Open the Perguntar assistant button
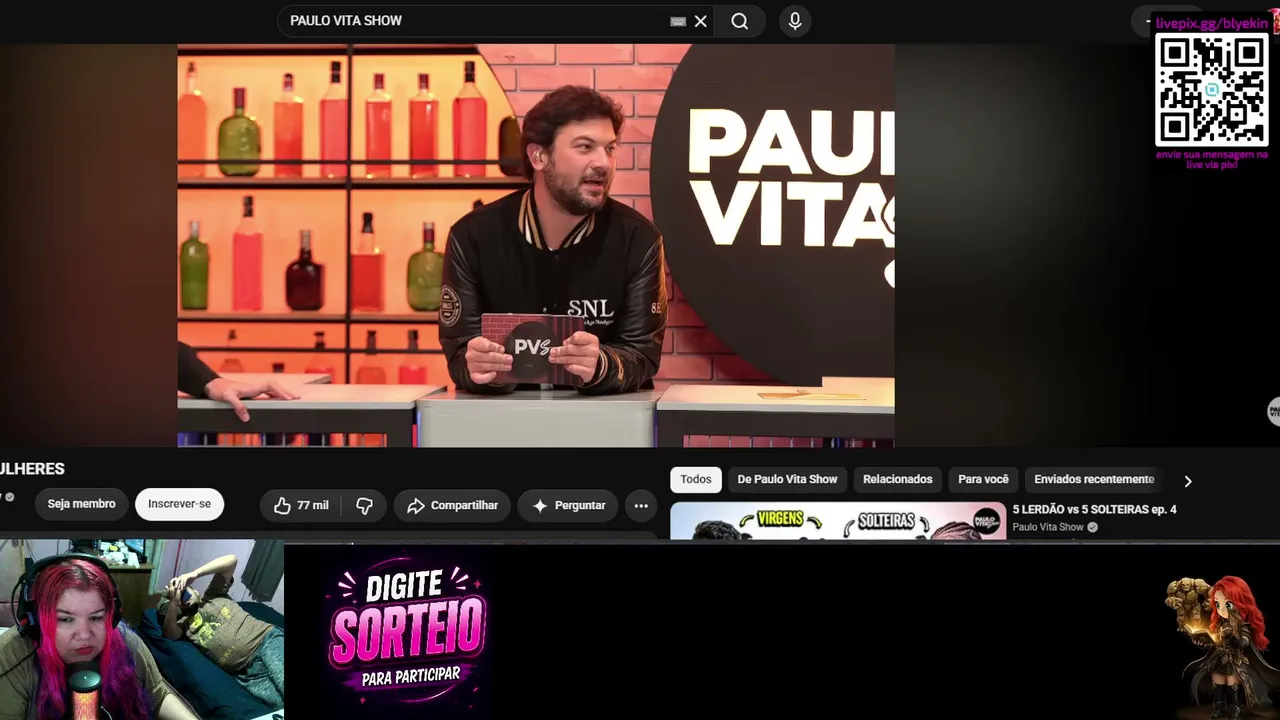The width and height of the screenshot is (1280, 720). 568,506
